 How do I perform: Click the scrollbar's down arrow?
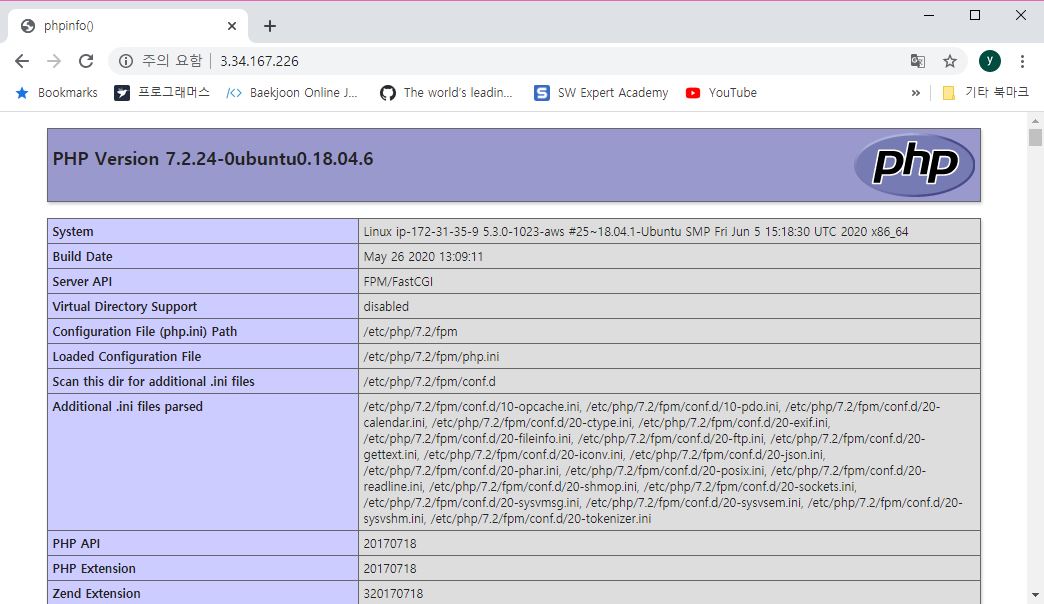click(1036, 595)
